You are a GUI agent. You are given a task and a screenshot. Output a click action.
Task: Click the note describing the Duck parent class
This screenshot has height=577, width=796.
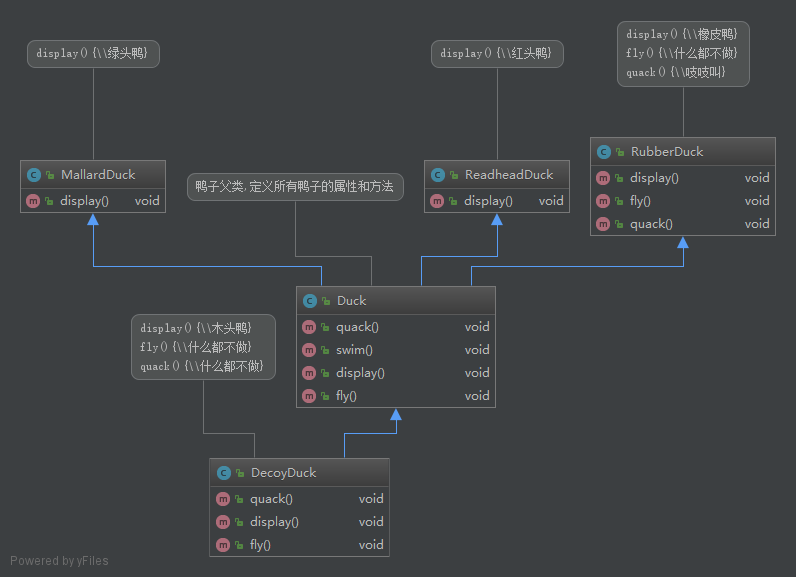tap(295, 187)
